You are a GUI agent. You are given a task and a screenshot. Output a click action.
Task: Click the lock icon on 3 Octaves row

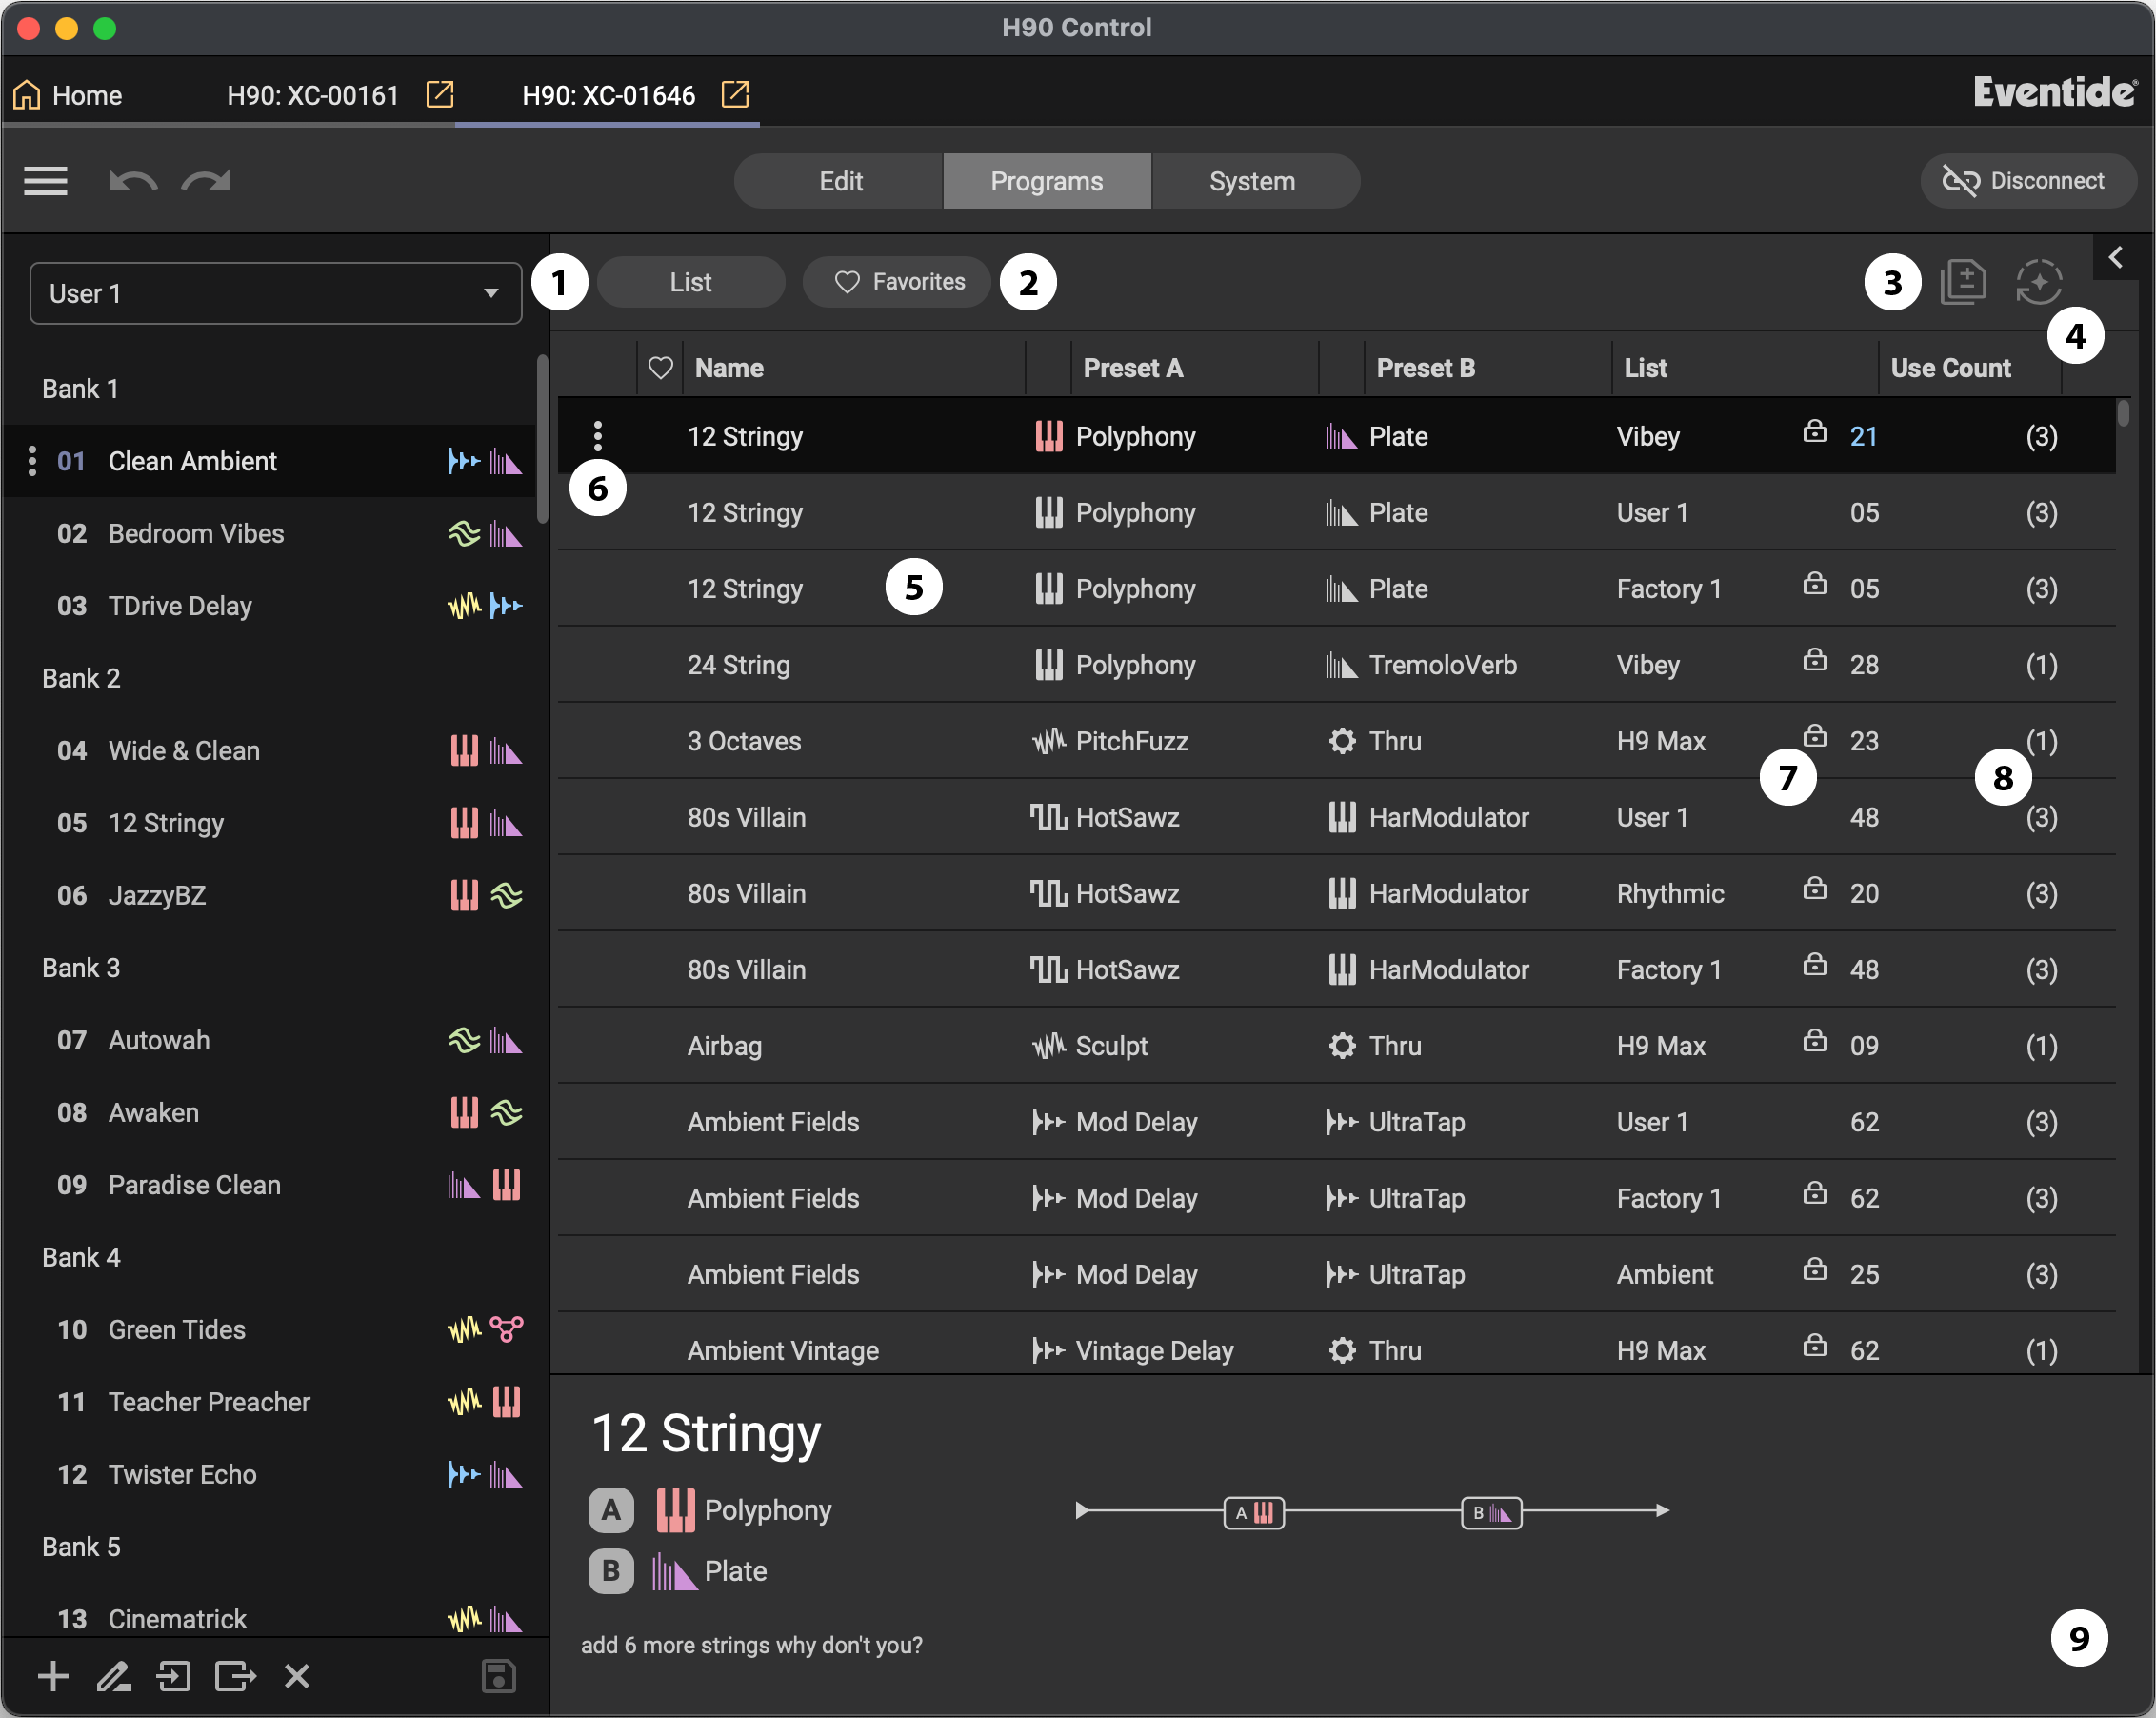pos(1815,737)
